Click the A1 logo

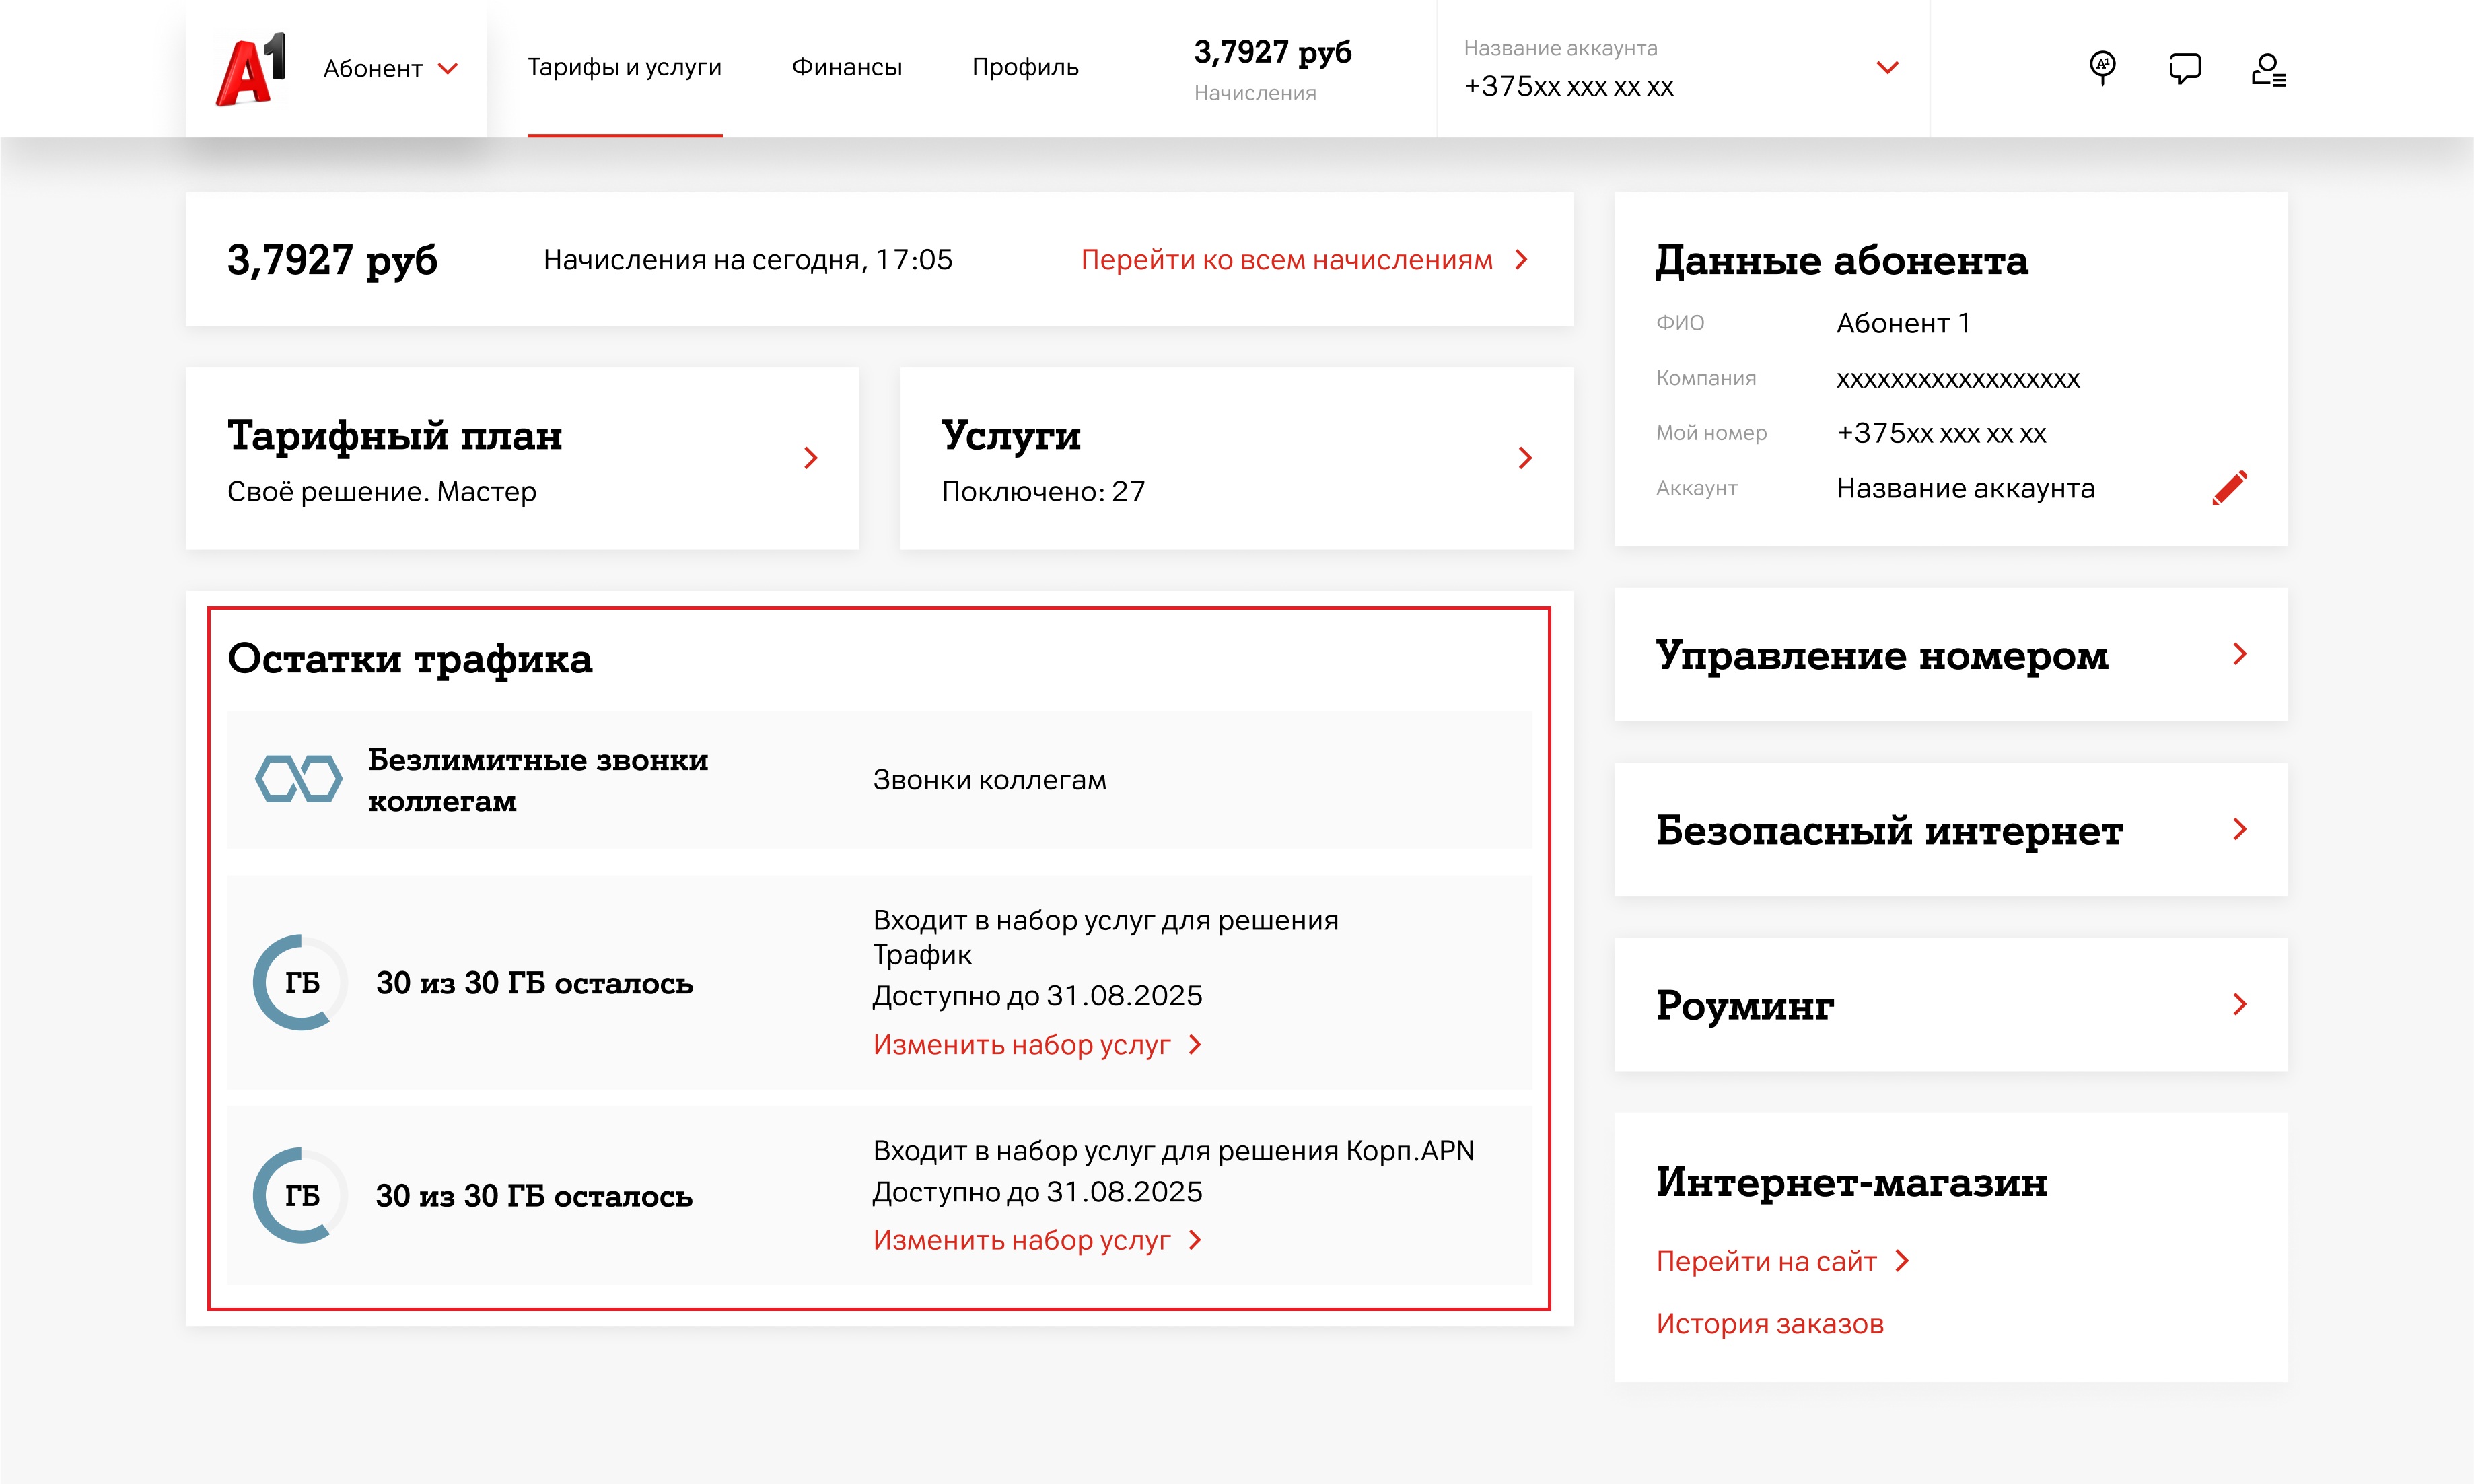[x=251, y=69]
